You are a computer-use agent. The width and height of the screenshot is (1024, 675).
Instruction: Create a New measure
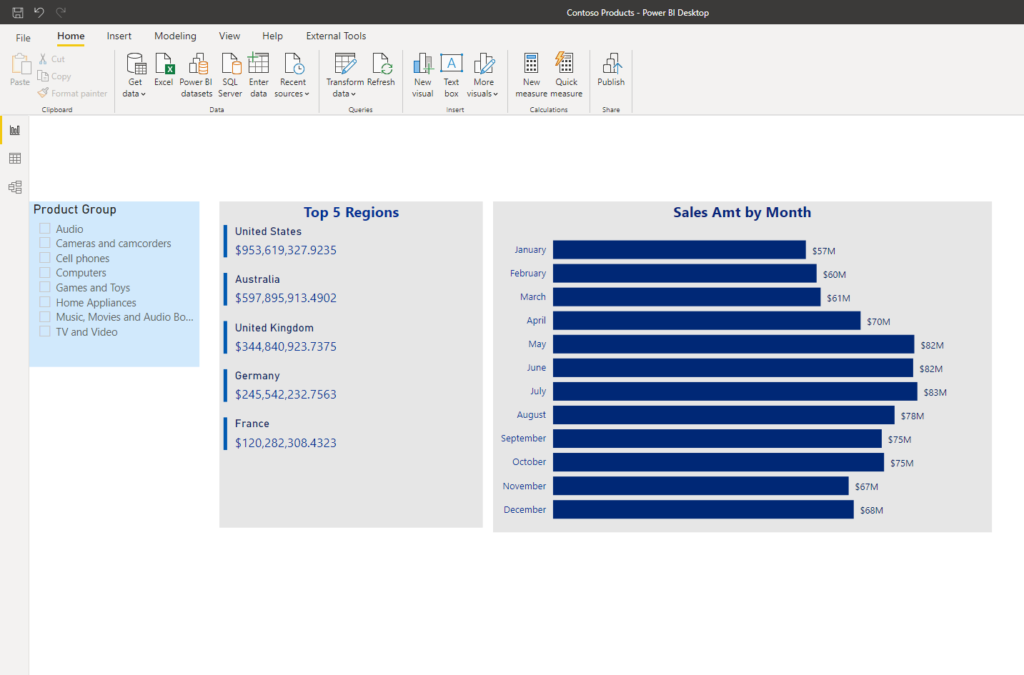pos(531,75)
